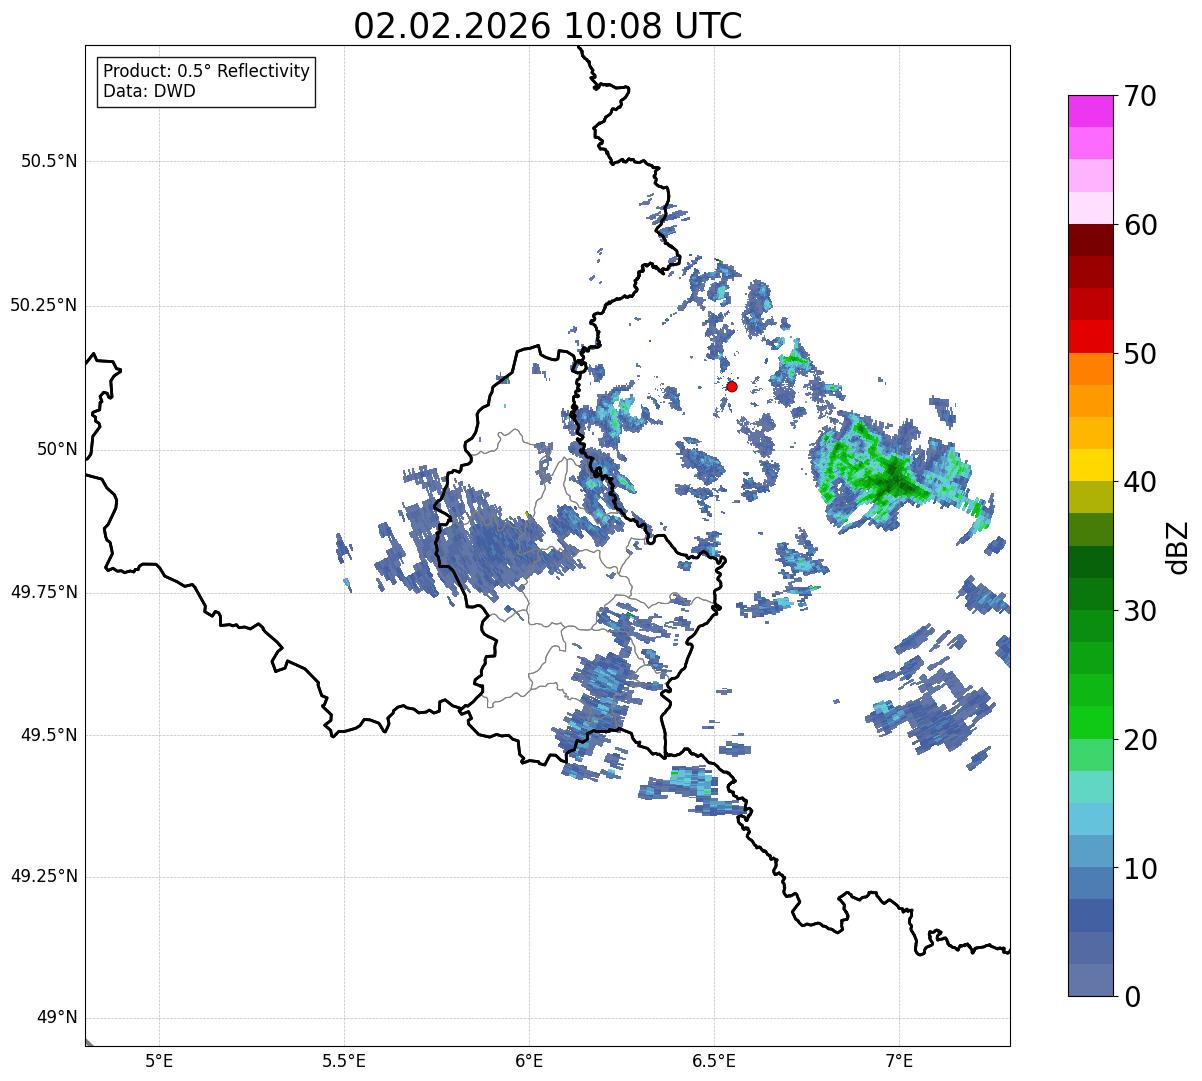Click the '49.75°N' latitude label

pyautogui.click(x=44, y=592)
